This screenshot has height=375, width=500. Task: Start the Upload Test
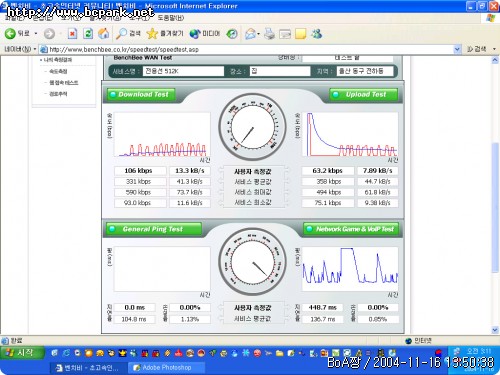click(364, 94)
